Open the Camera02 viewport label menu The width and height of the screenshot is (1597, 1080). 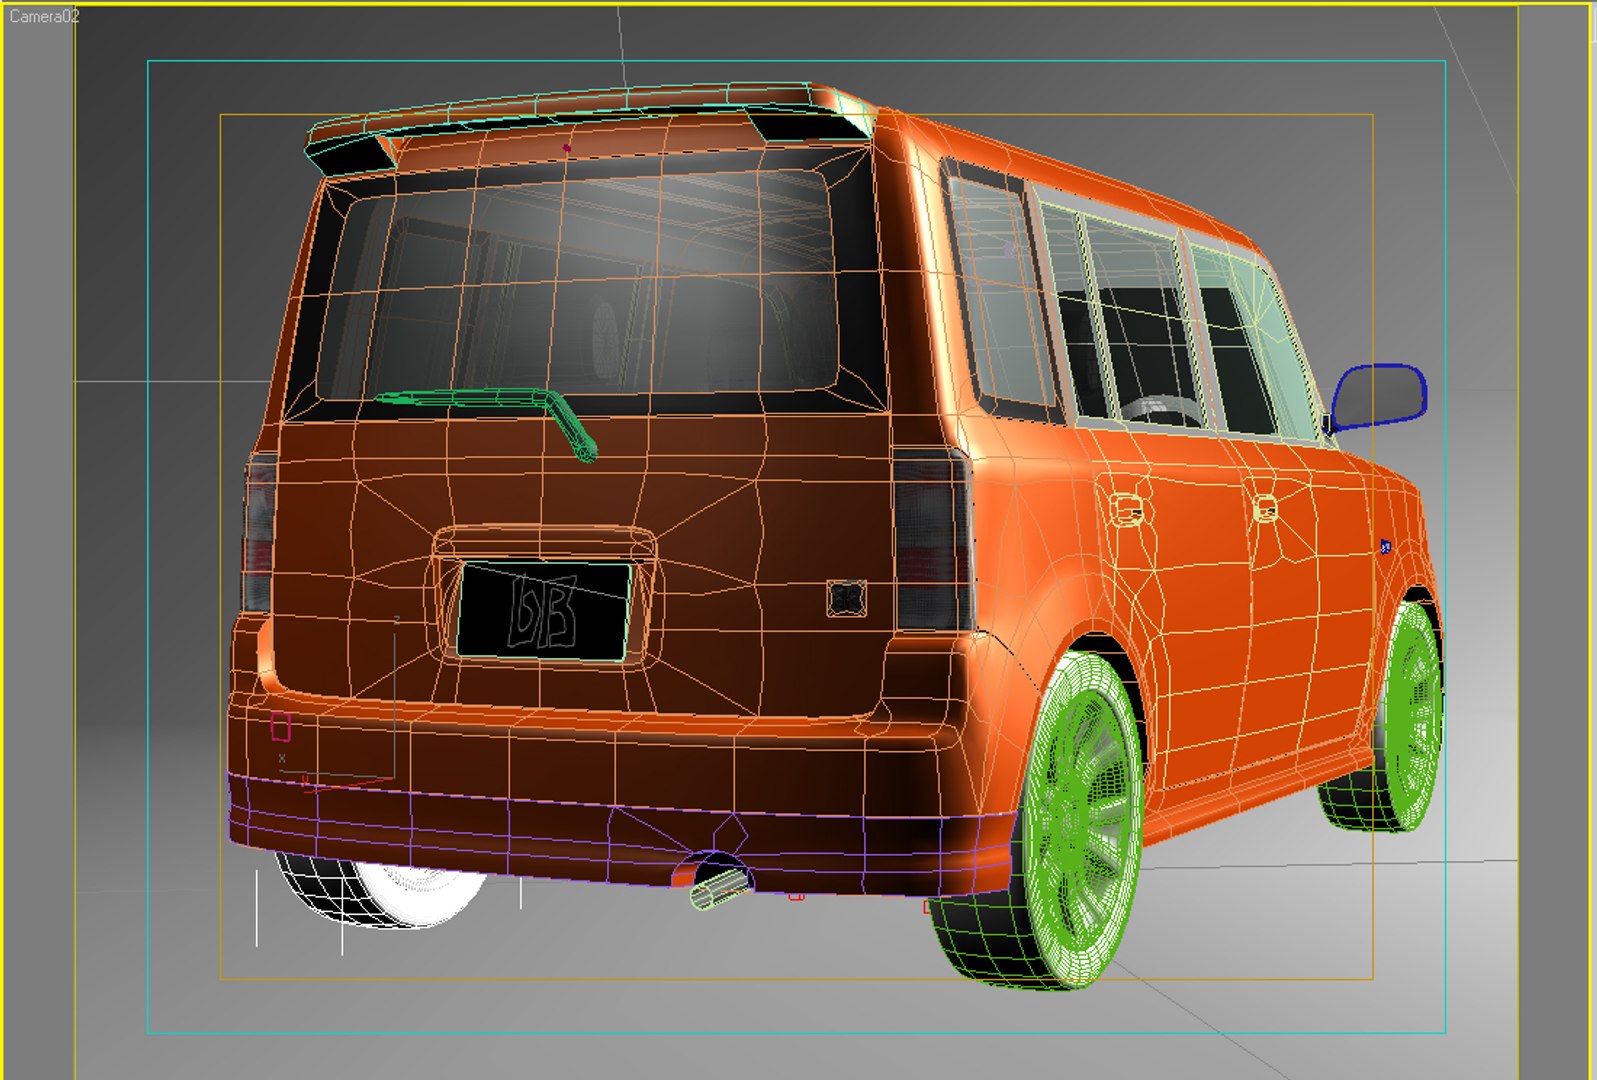click(44, 16)
